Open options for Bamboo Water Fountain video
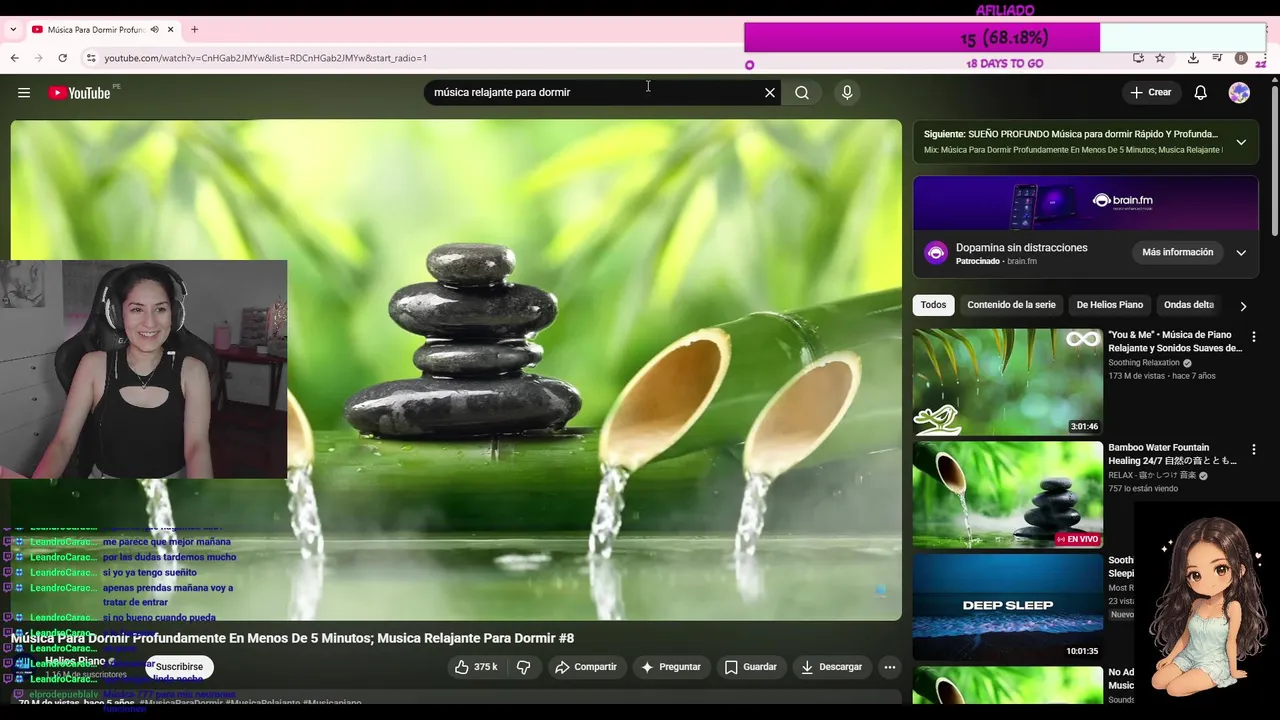This screenshot has height=720, width=1280. (1253, 450)
